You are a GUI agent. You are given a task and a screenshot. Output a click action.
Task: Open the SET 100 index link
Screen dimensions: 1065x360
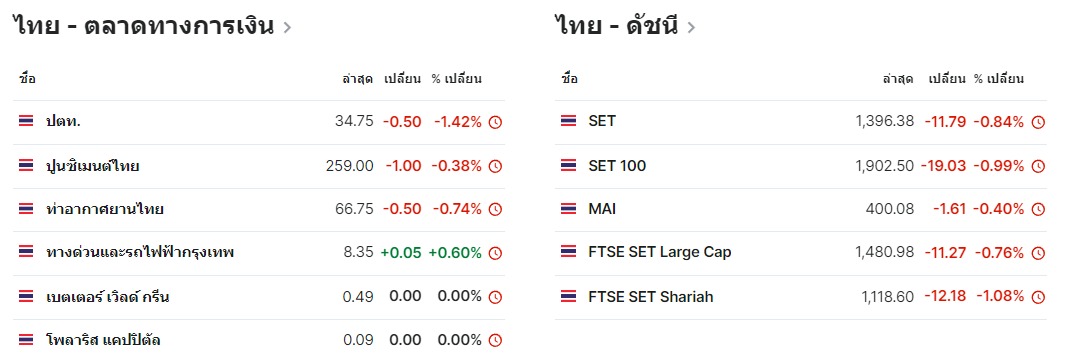point(617,165)
